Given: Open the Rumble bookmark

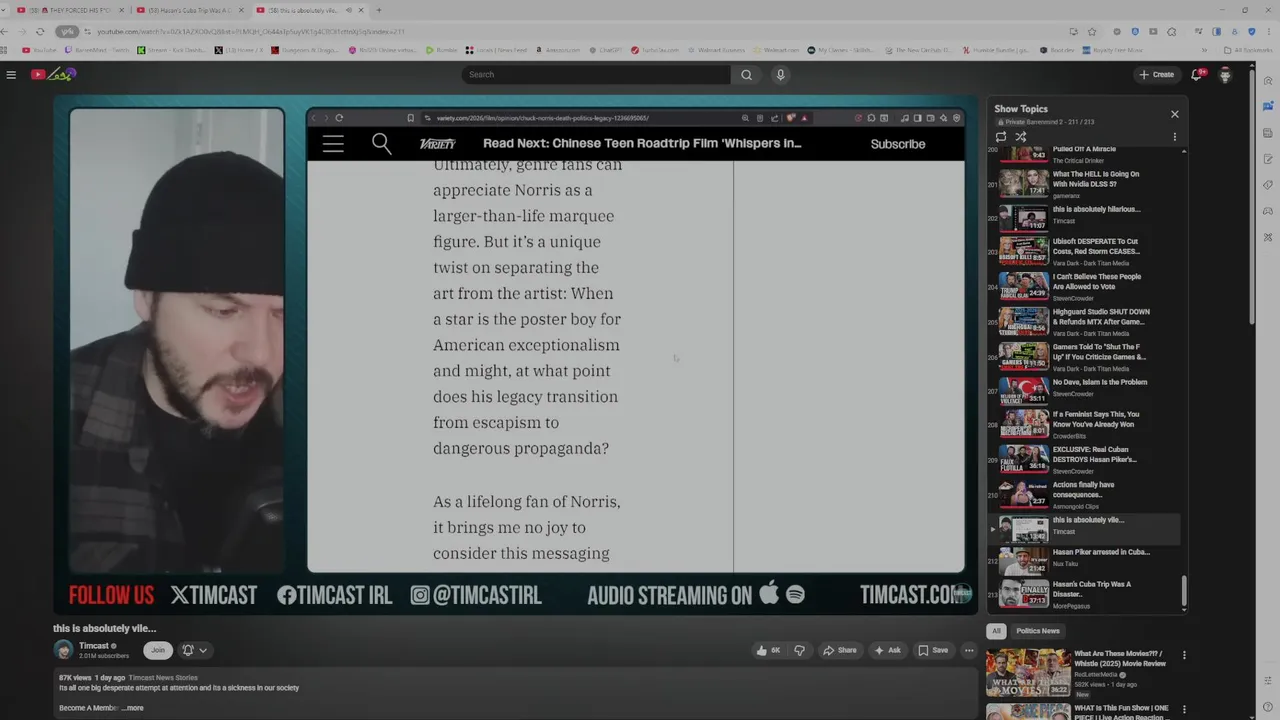Looking at the screenshot, I should [x=441, y=50].
